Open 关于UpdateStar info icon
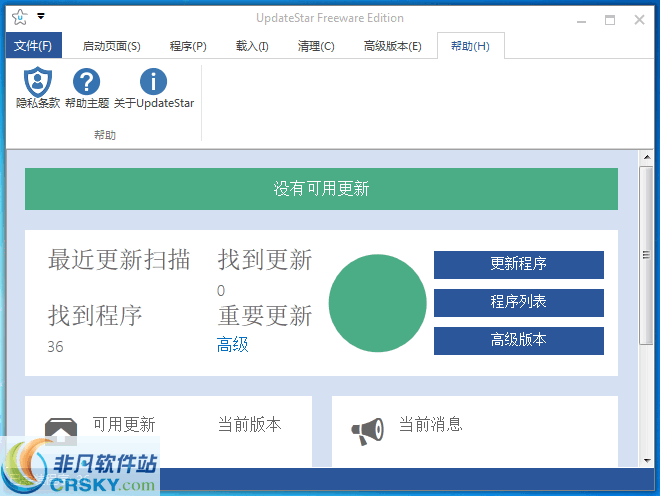The image size is (660, 496). [153, 82]
